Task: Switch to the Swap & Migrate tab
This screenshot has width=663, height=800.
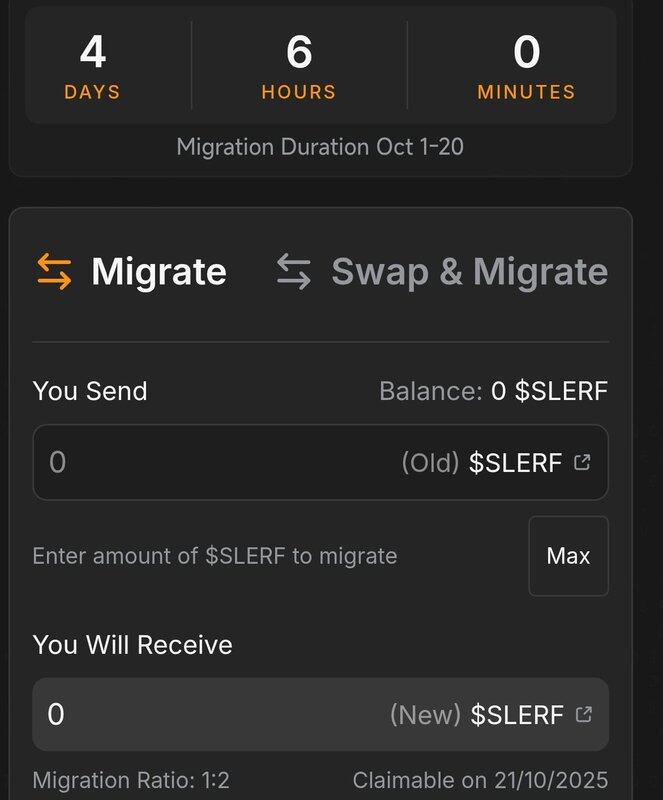Action: [x=469, y=272]
